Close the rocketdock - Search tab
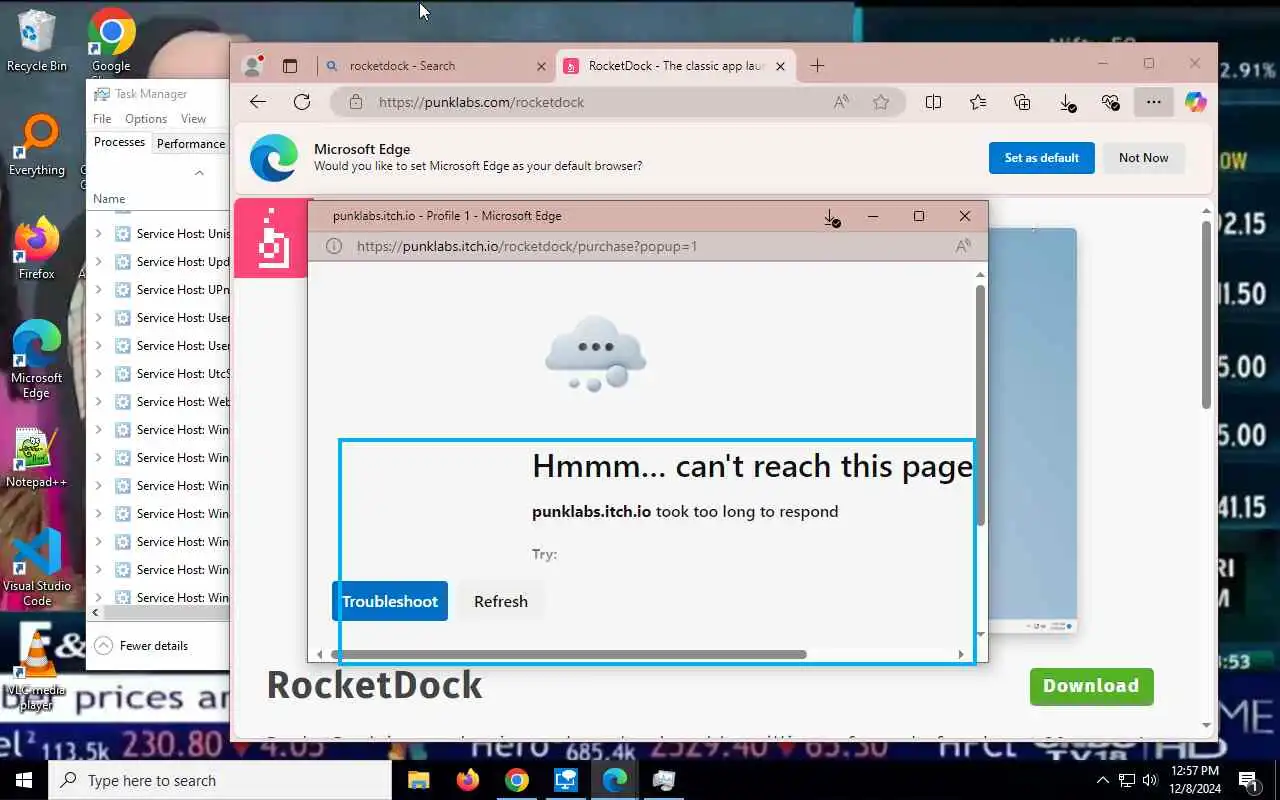This screenshot has height=800, width=1280. click(542, 66)
